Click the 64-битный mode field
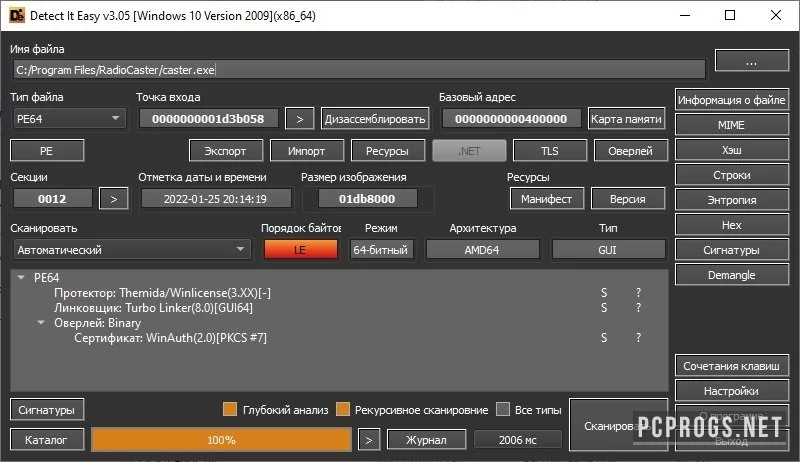800x462 pixels. click(381, 249)
